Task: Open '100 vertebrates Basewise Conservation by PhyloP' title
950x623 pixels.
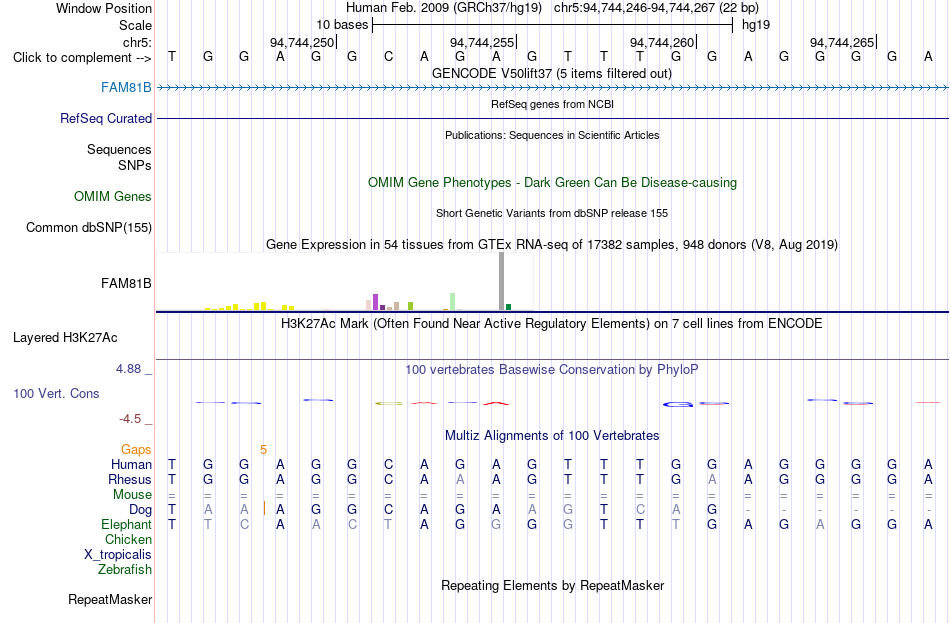Action: [551, 370]
